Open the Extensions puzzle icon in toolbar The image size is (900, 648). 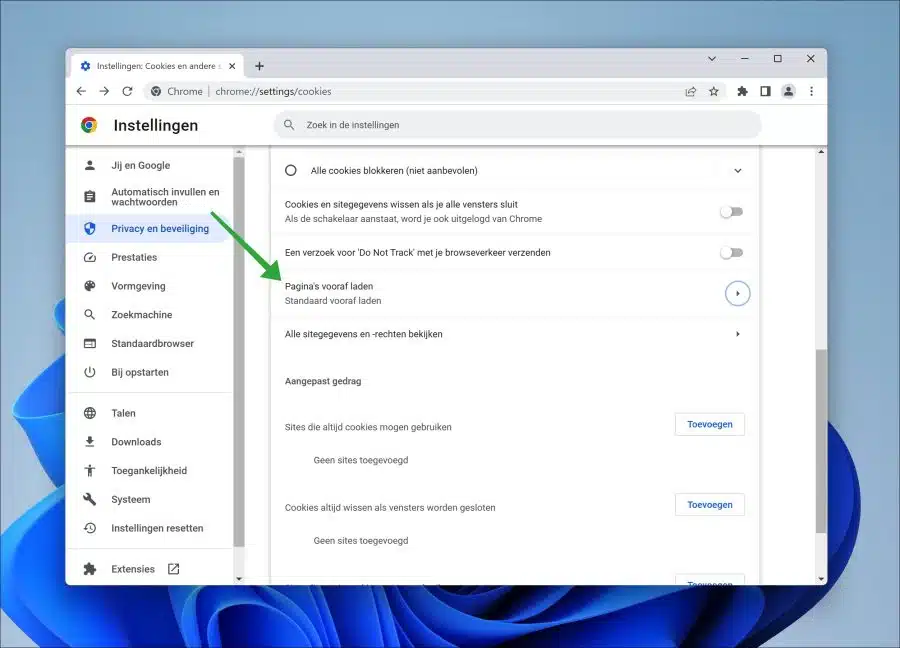[x=742, y=91]
